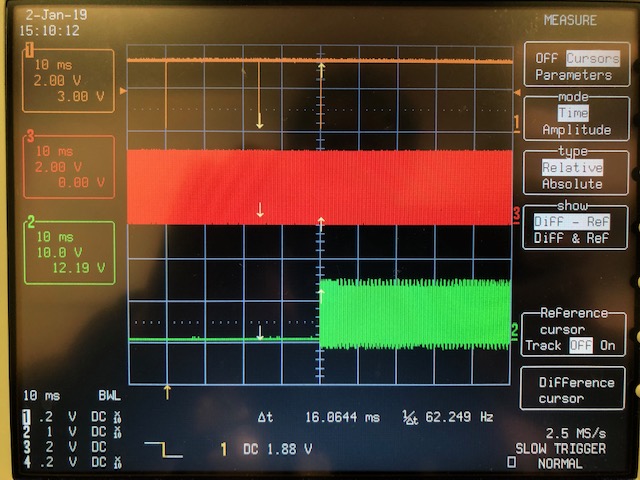640x480 pixels.
Task: Click the BWL bandwidth limit indicator
Action: tap(109, 396)
